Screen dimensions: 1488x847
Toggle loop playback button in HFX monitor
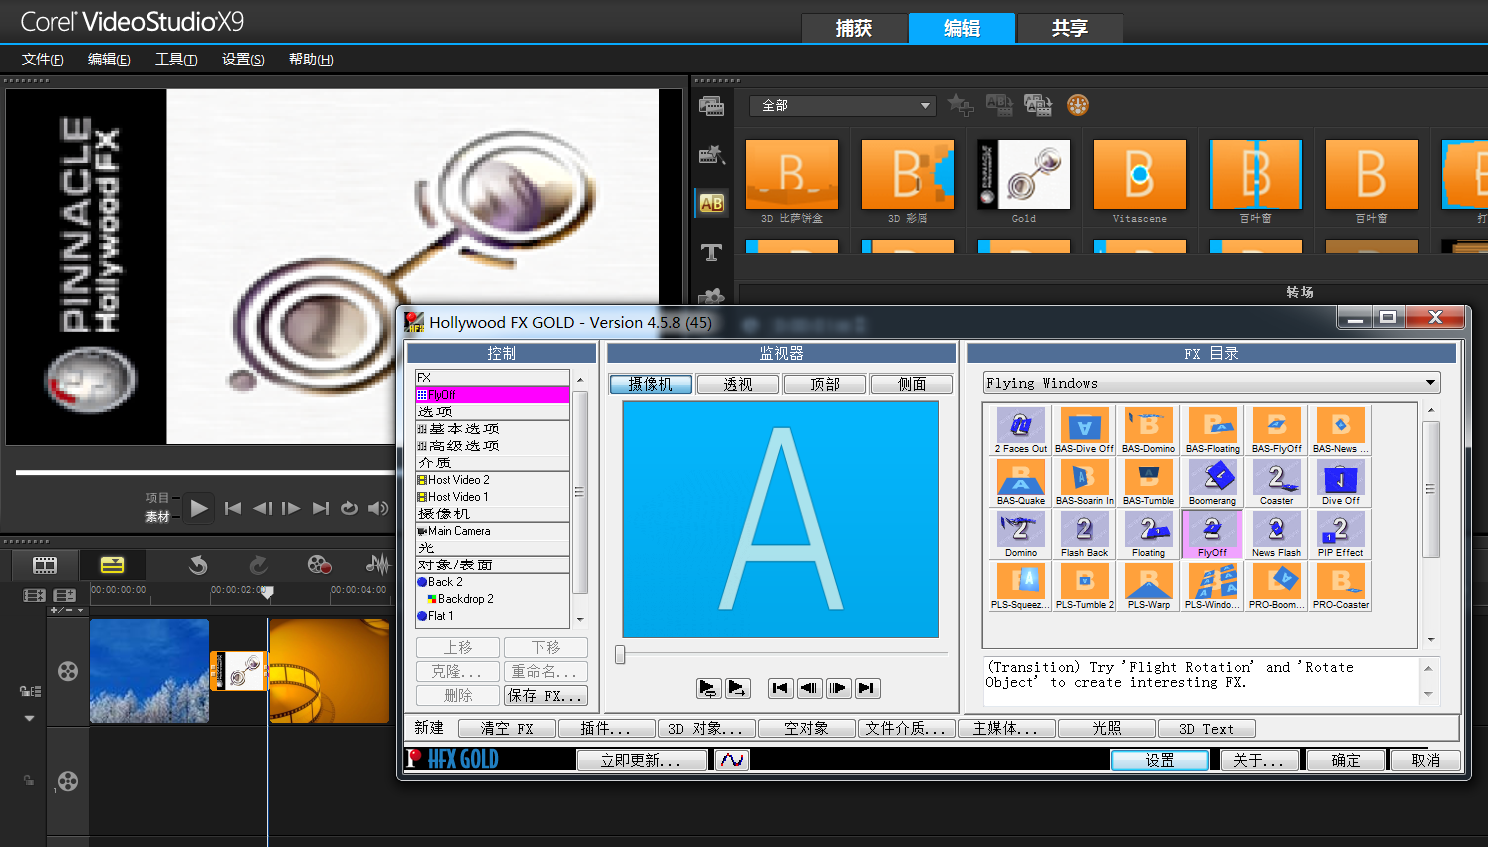click(708, 688)
